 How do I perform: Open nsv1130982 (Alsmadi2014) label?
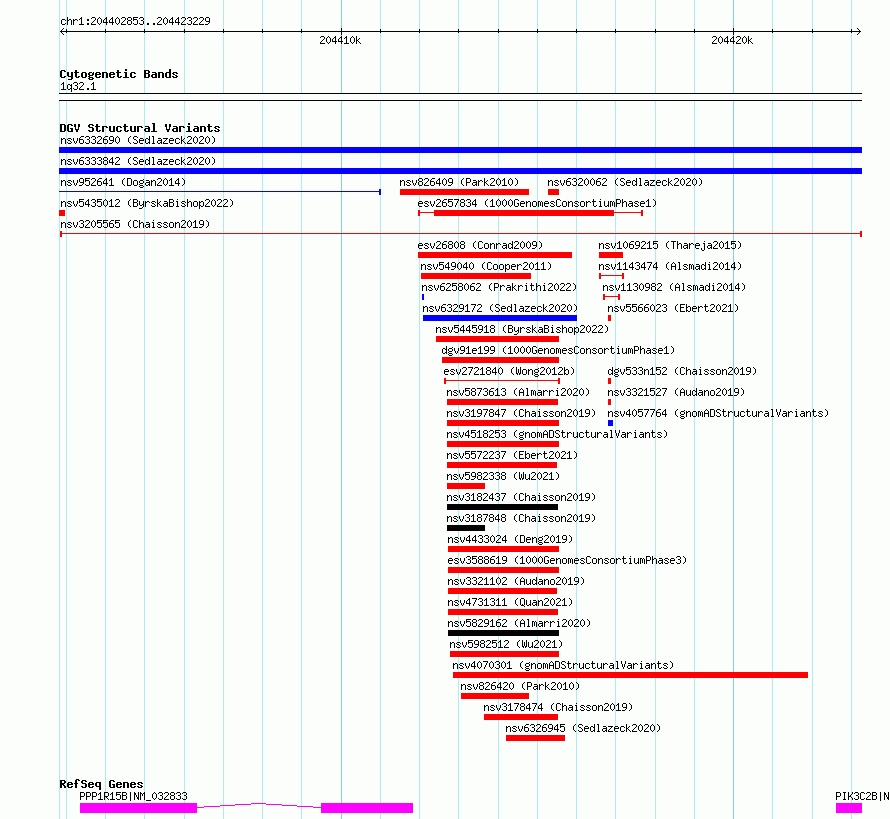coord(674,287)
